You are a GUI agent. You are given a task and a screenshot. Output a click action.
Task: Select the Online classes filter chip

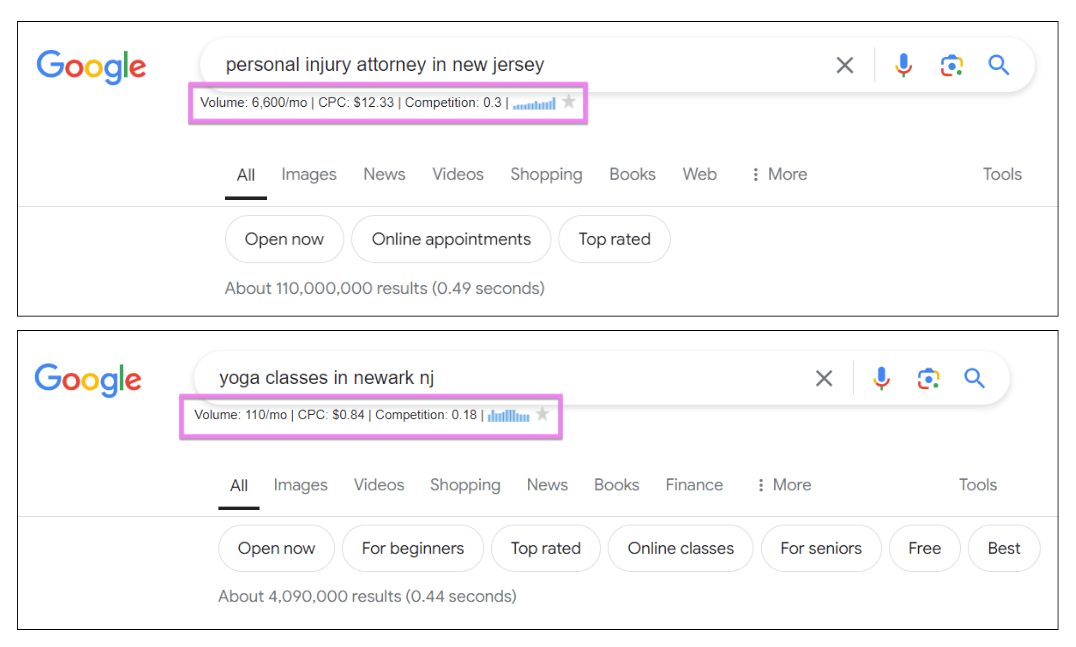click(x=680, y=549)
